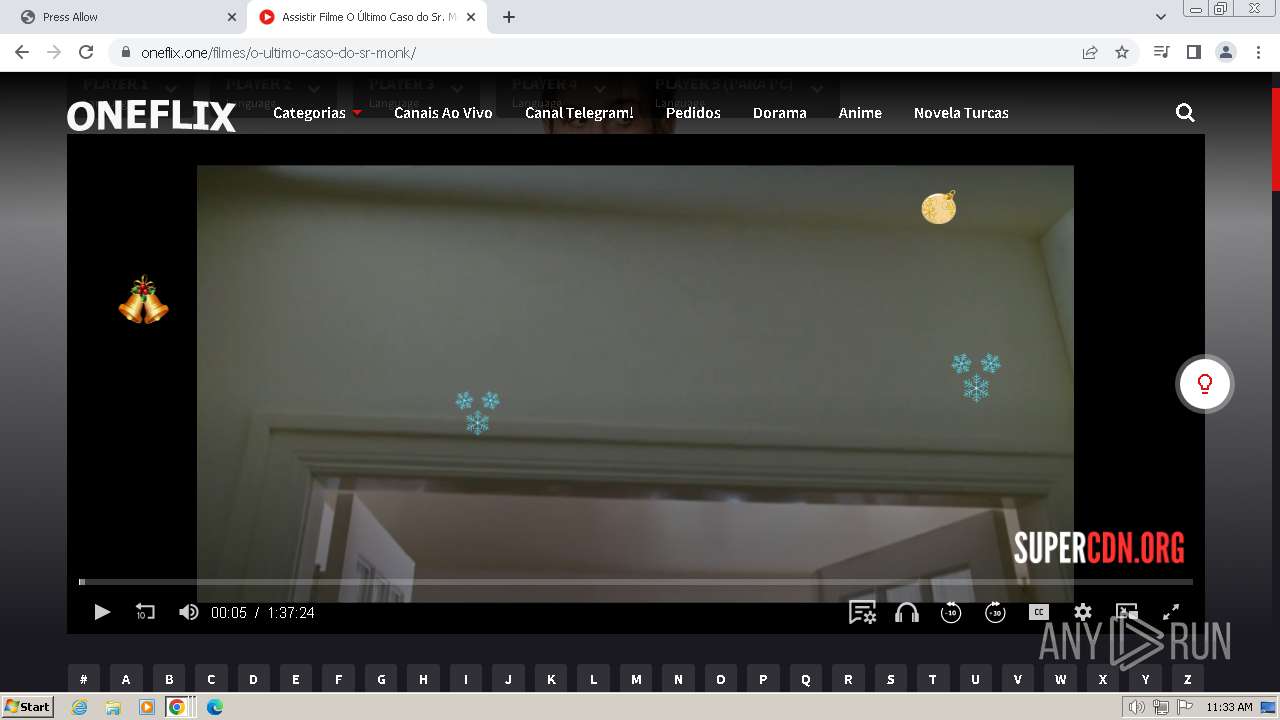Filter titles by letter V
The height and width of the screenshot is (720, 1280).
pos(1018,679)
